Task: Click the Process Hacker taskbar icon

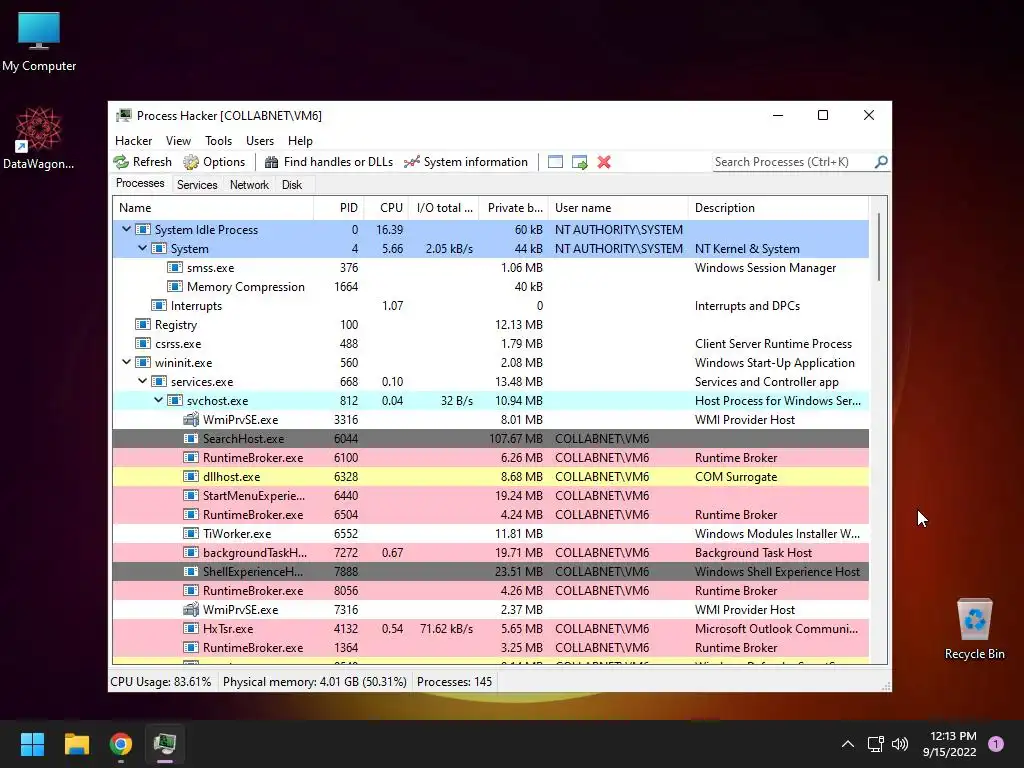Action: coord(165,744)
